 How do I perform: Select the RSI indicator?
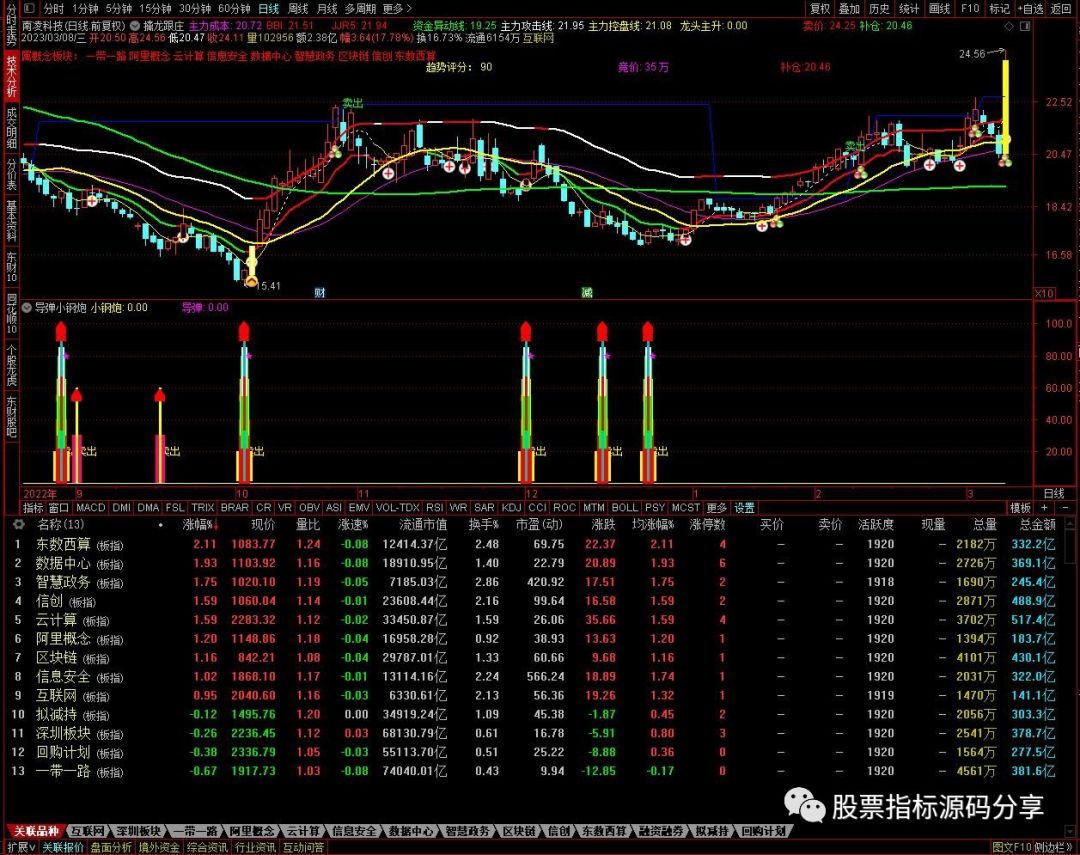pos(435,508)
